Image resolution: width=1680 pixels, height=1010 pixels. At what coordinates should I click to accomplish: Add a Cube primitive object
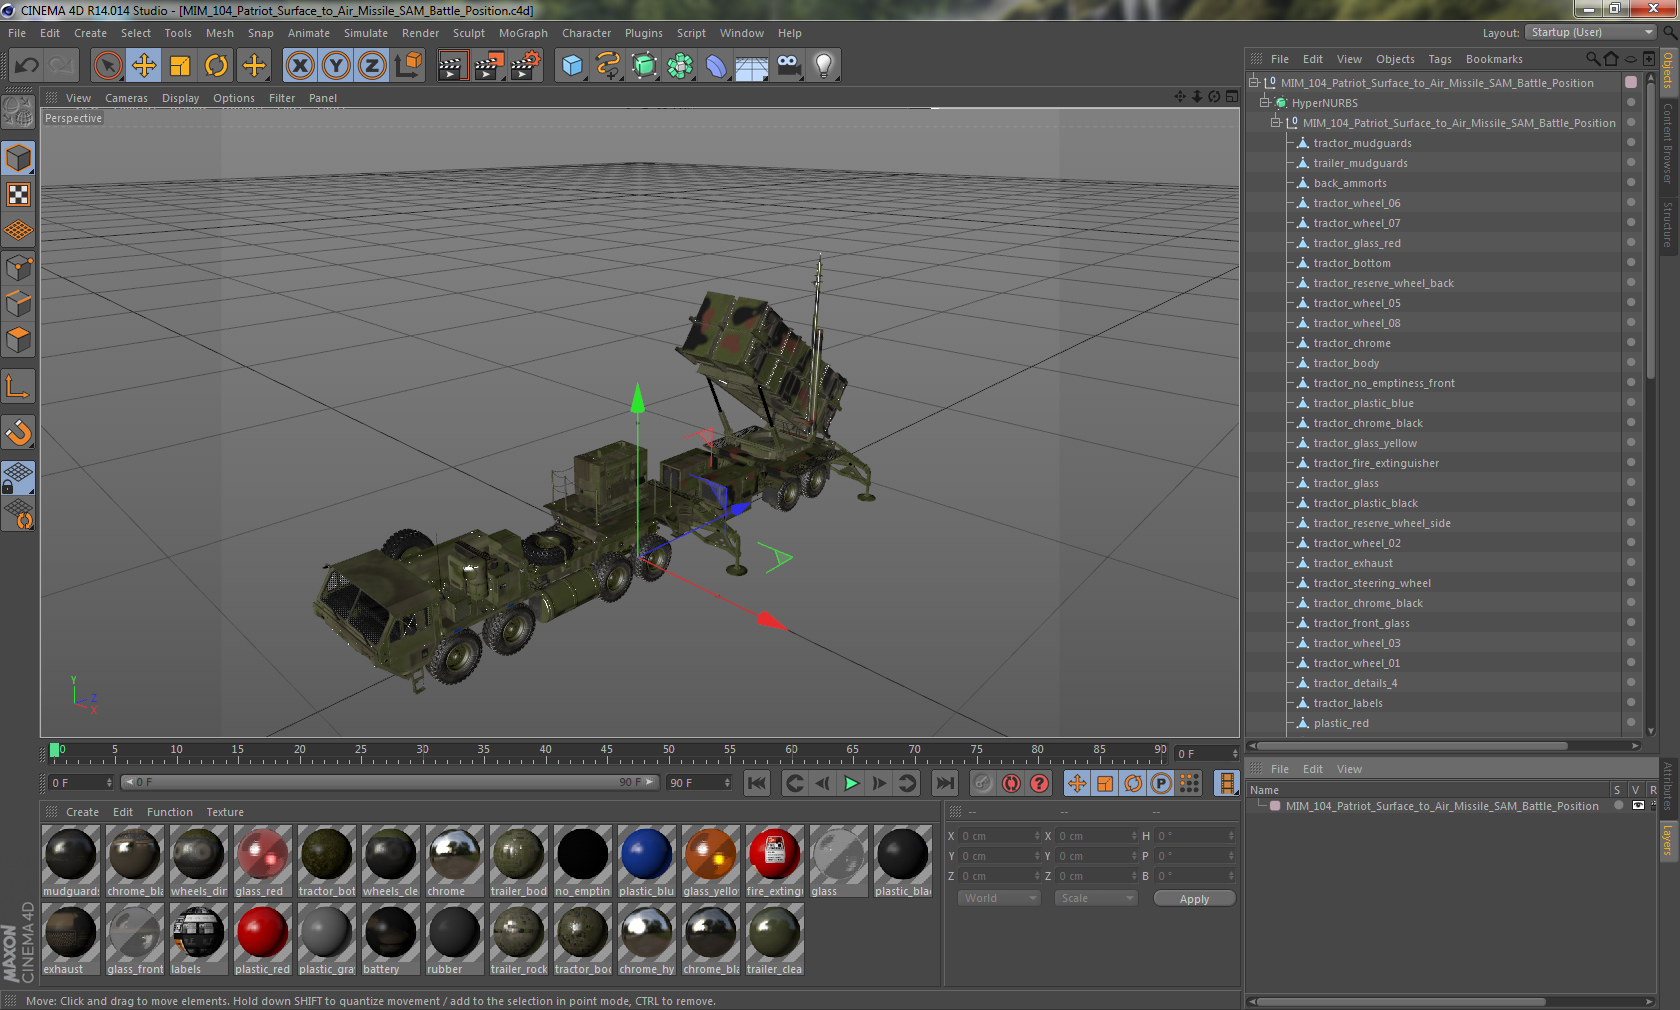pyautogui.click(x=572, y=66)
